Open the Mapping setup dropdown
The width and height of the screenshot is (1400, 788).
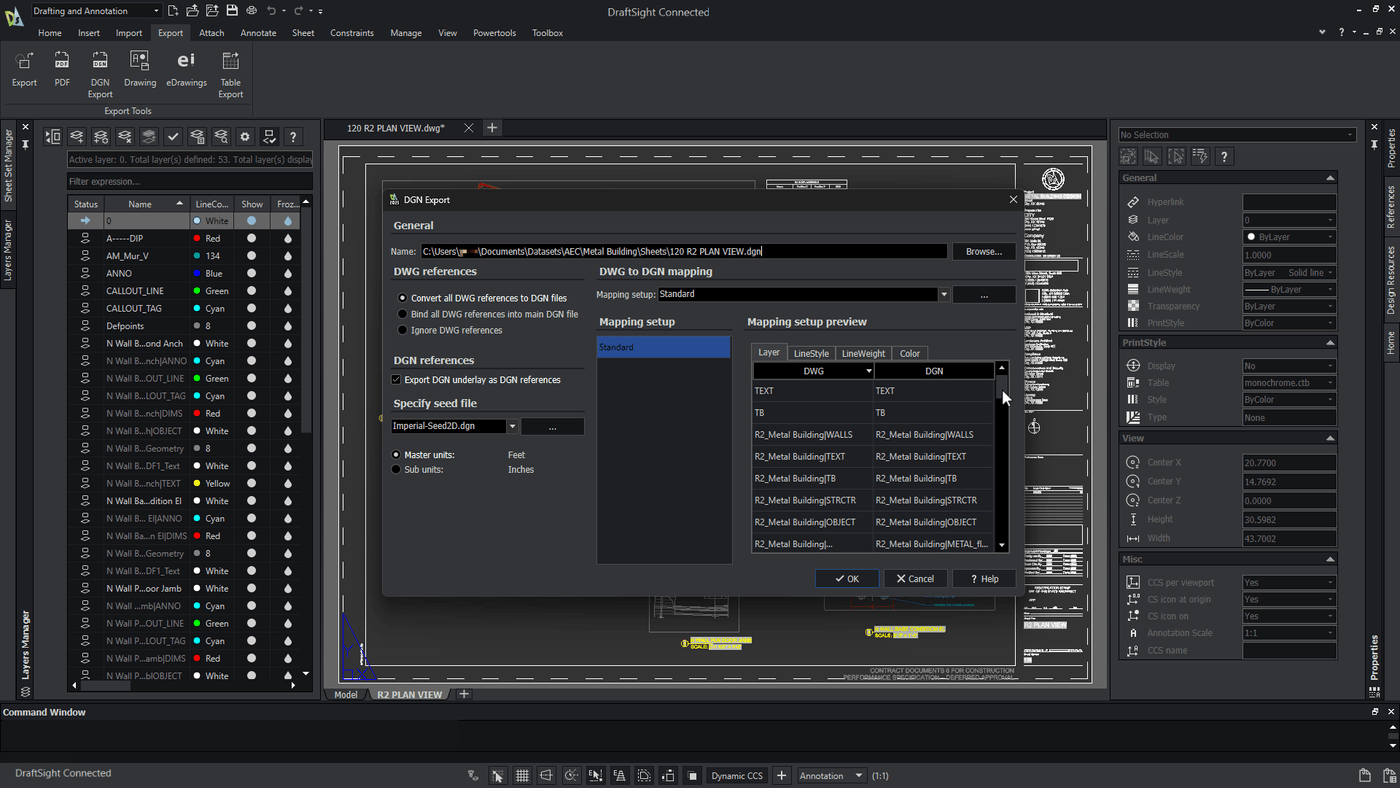point(943,294)
